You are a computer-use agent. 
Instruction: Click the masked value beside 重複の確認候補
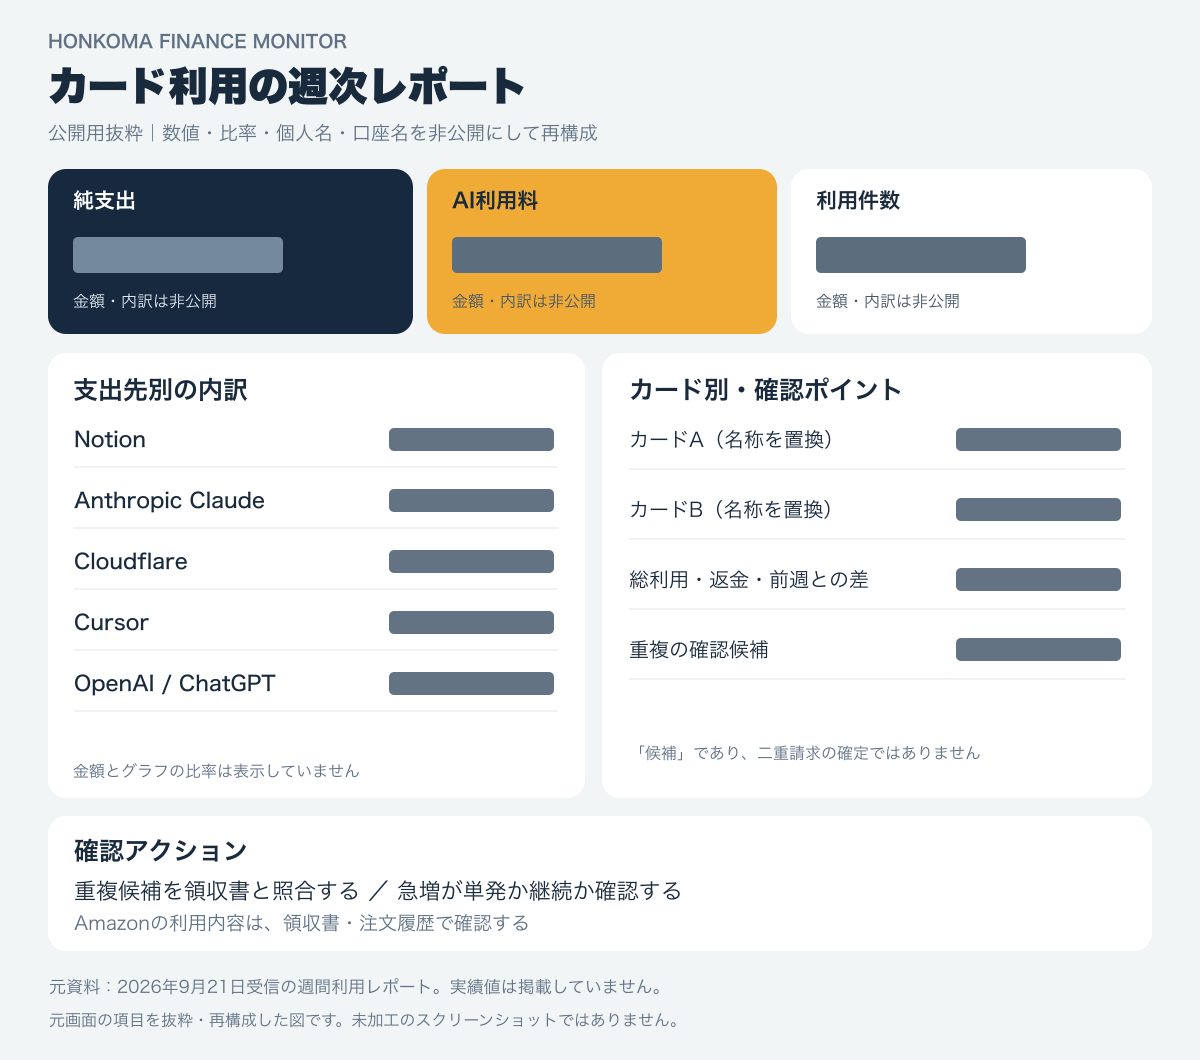click(x=1038, y=650)
